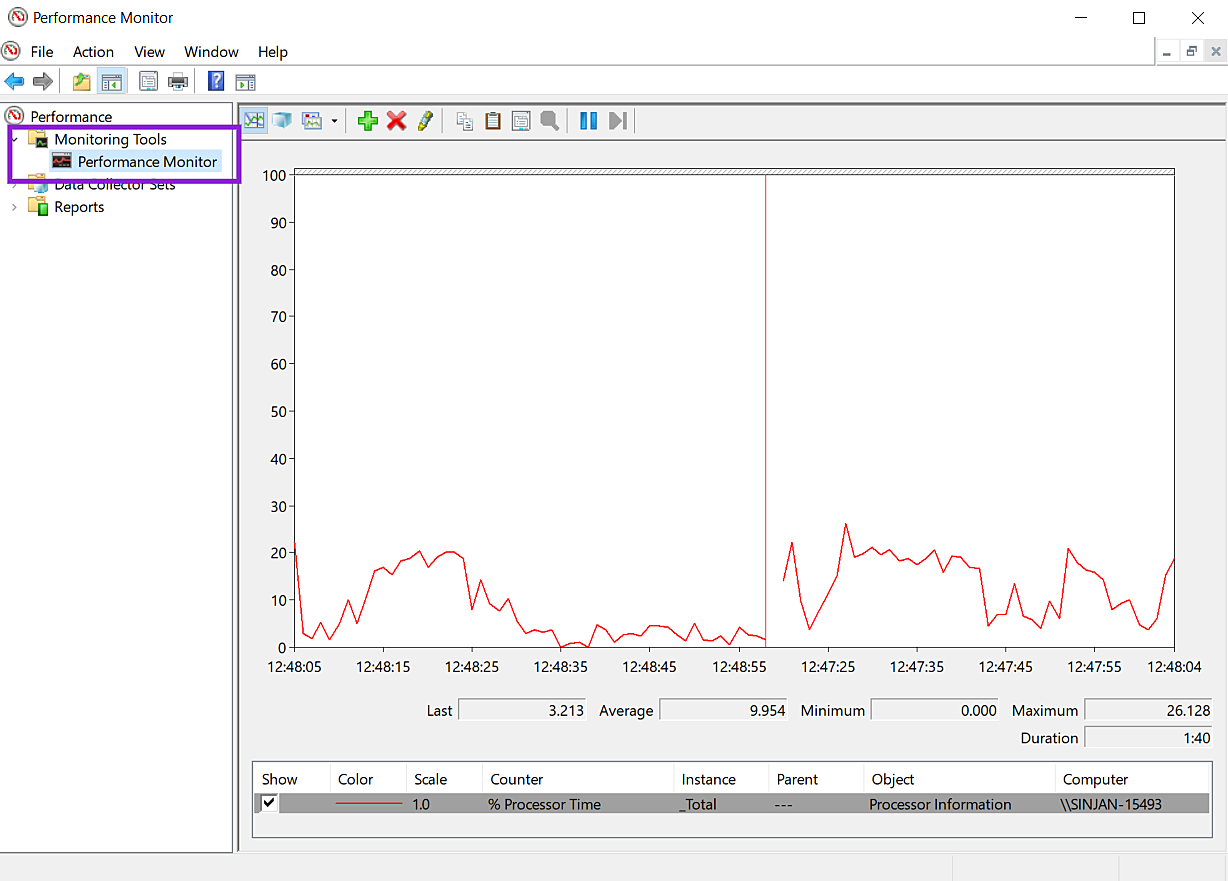Open the View menu
This screenshot has width=1228, height=881.
(x=149, y=52)
